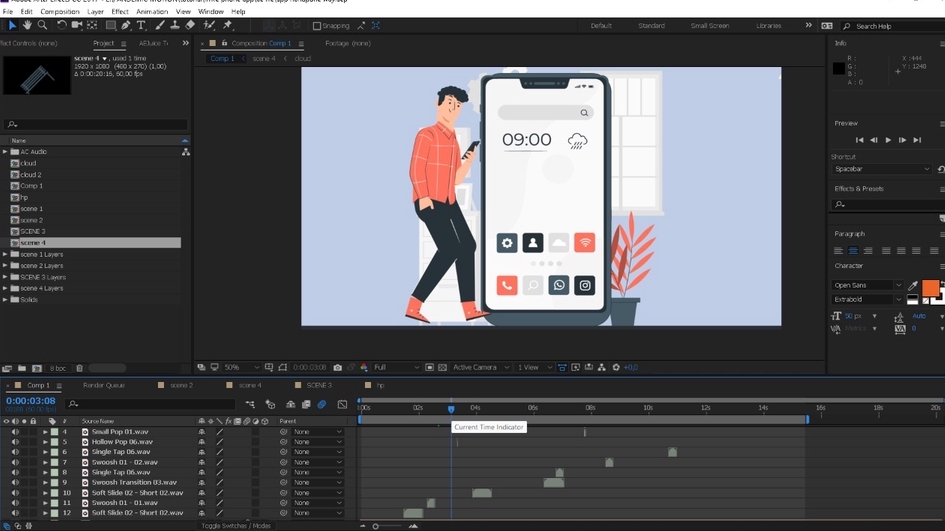Image resolution: width=945 pixels, height=531 pixels.
Task: Select the Rotation tool
Action: [x=61, y=25]
